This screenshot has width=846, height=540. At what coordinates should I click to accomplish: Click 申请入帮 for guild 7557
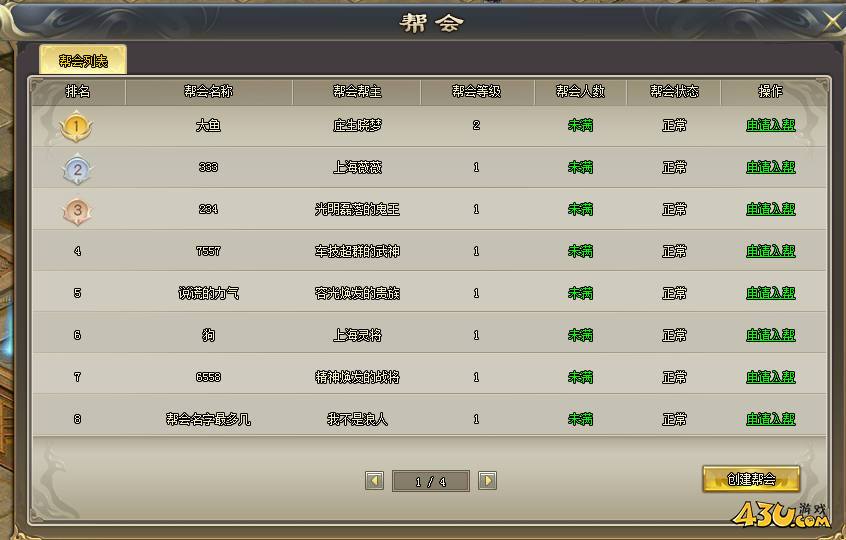coord(770,251)
